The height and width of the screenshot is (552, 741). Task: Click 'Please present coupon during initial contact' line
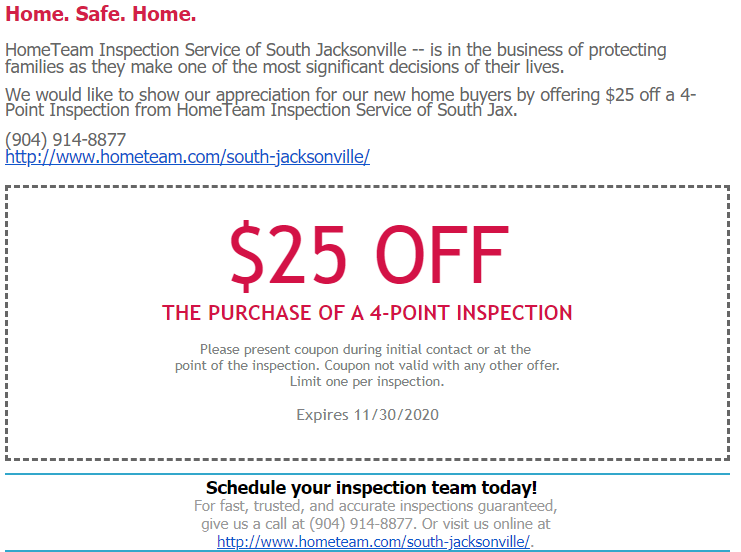pos(365,350)
